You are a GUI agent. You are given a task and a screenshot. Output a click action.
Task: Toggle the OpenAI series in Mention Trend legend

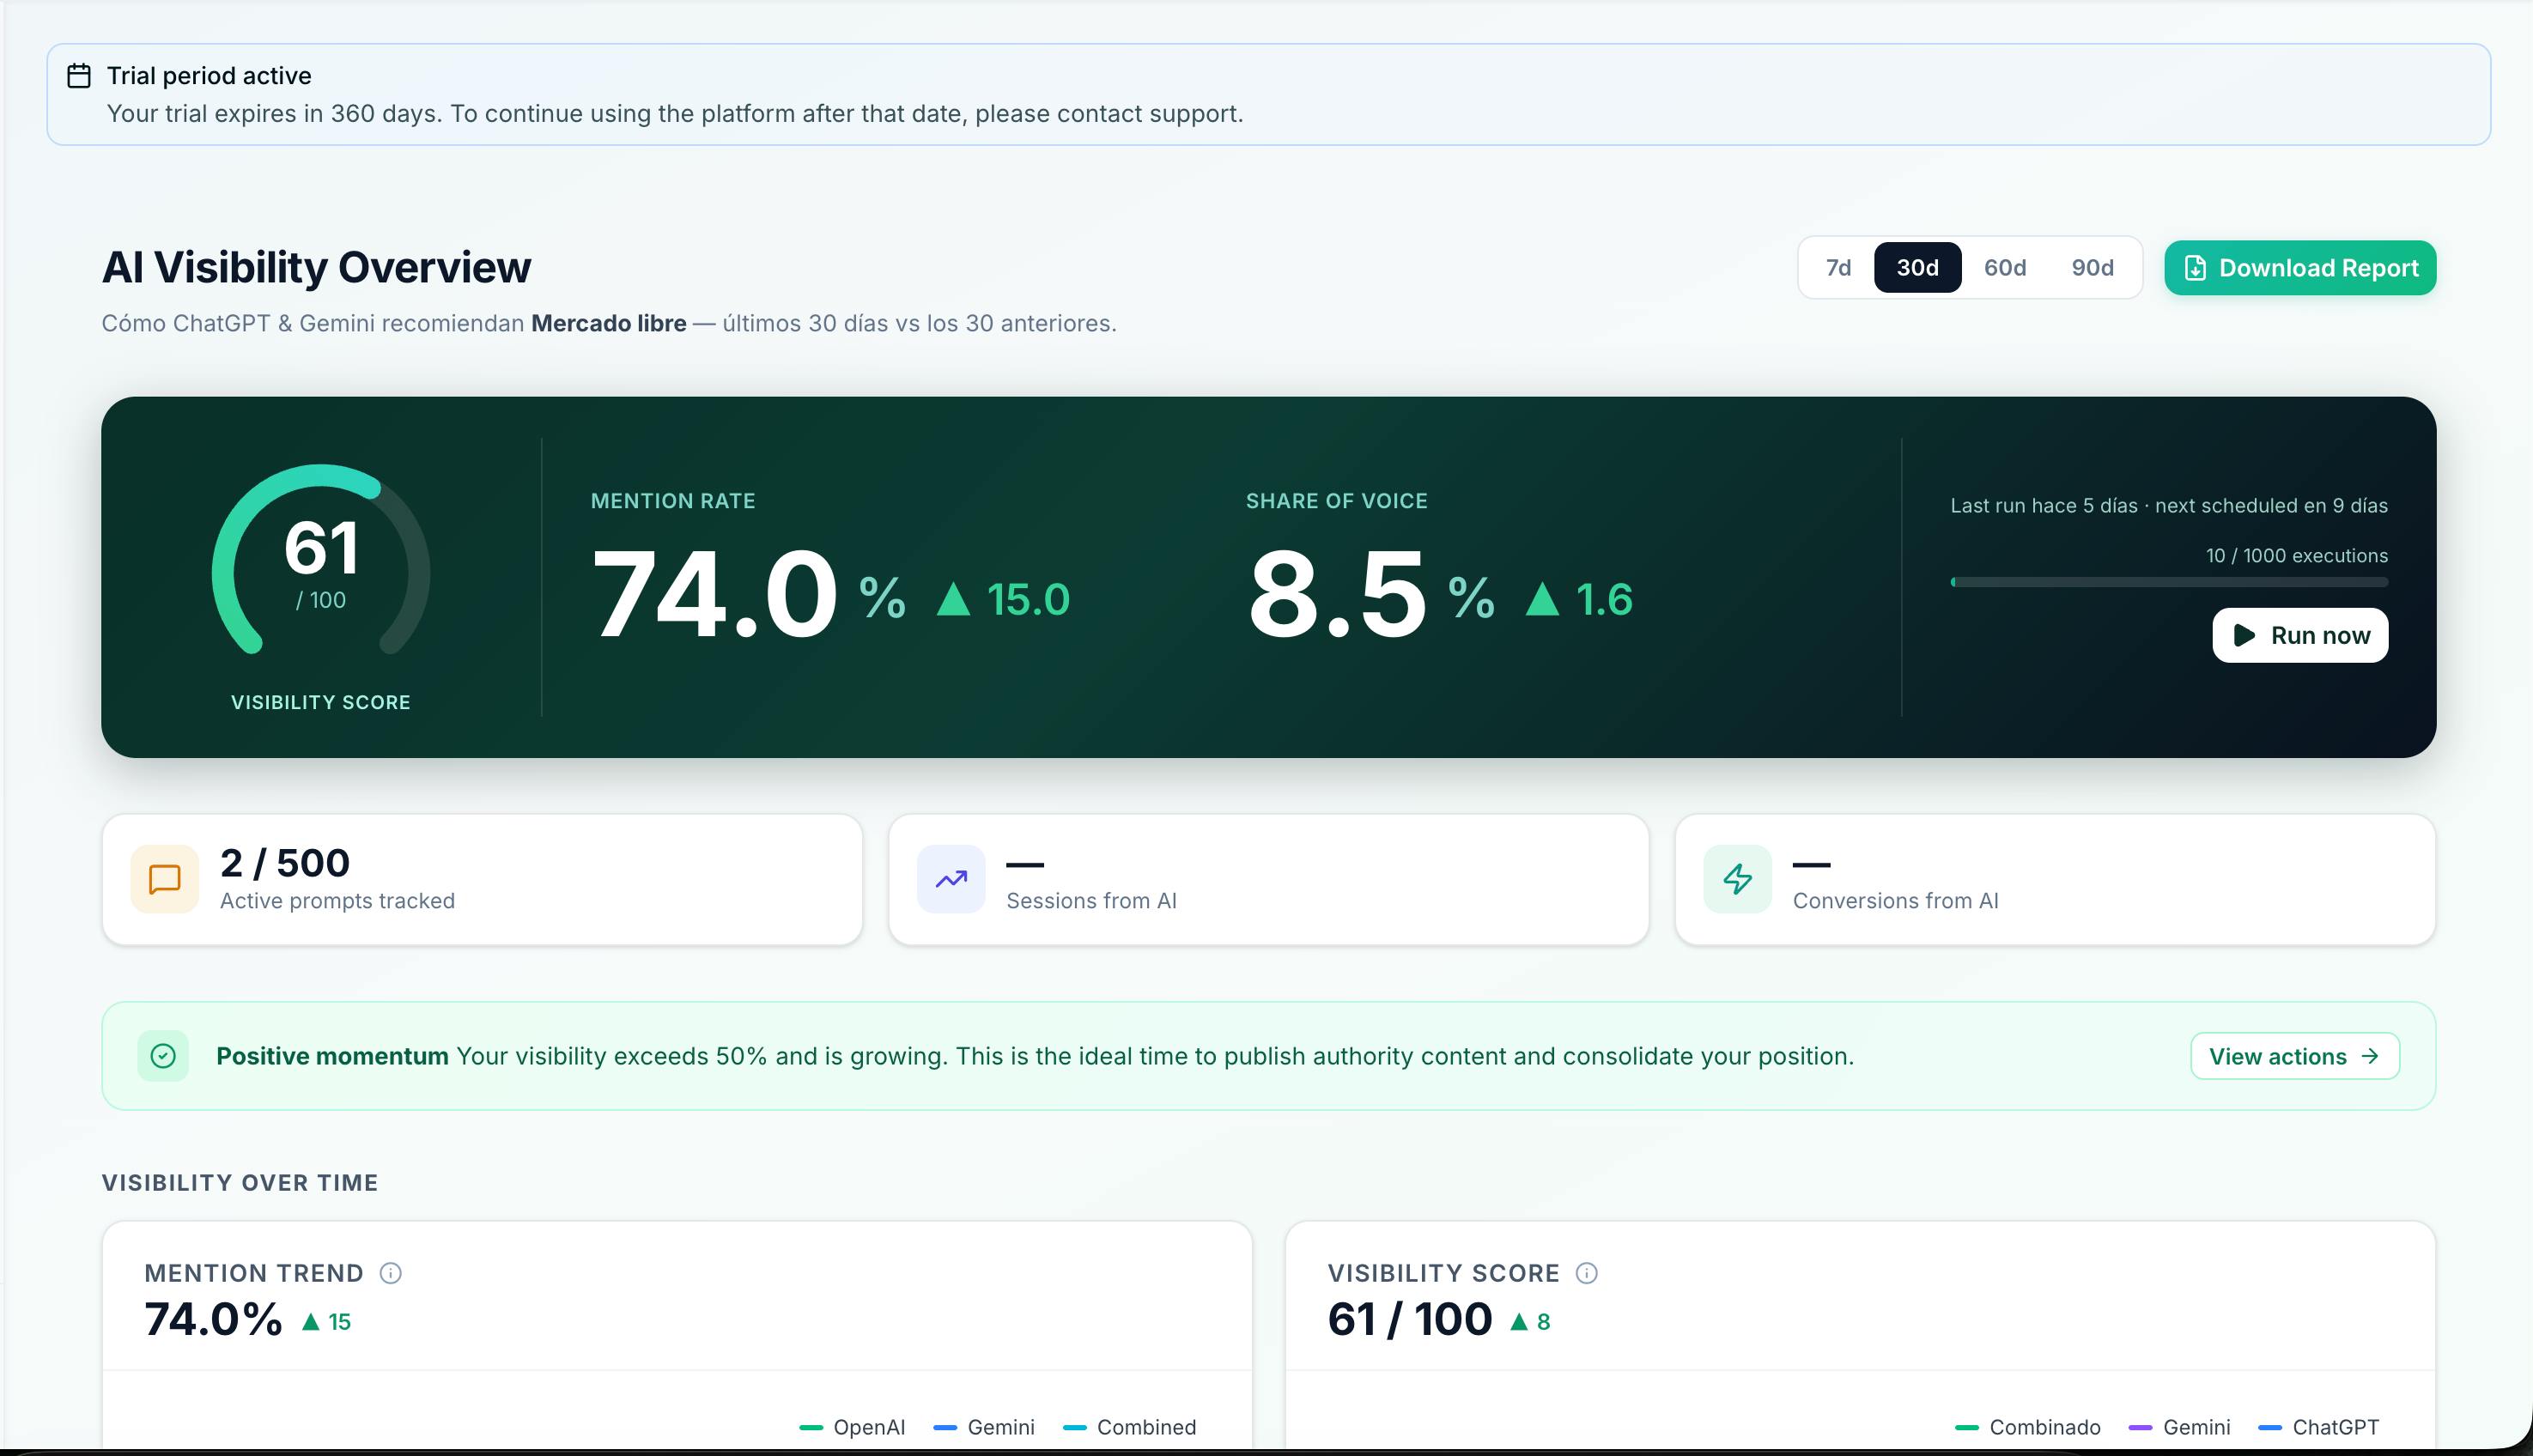pyautogui.click(x=853, y=1427)
